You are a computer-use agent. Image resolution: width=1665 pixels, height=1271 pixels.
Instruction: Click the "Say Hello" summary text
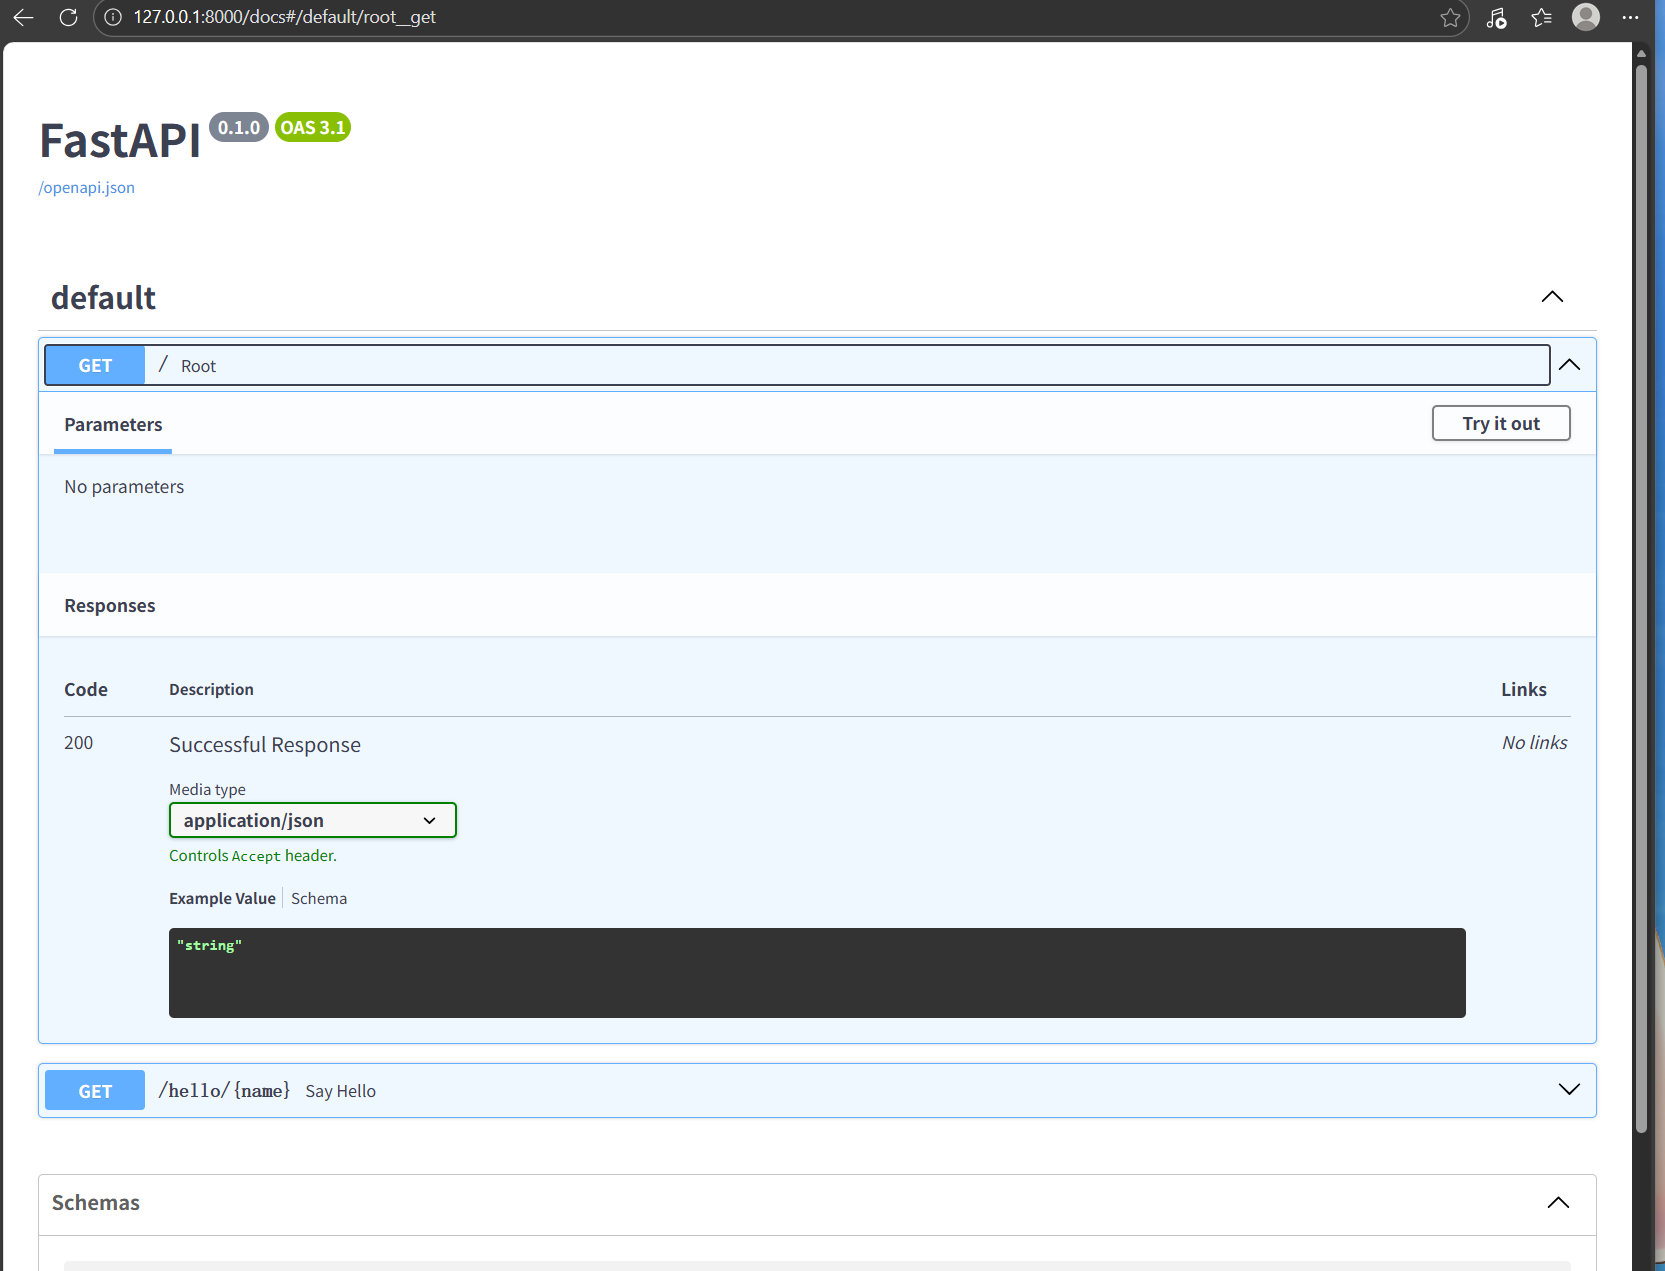point(341,1091)
